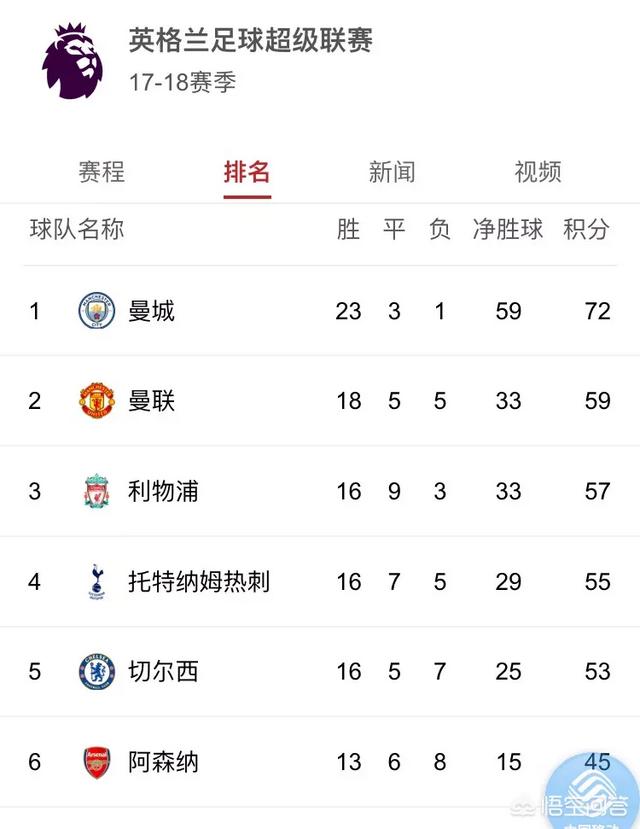Click the Tottenham Hotspur club crest
This screenshot has height=829, width=640.
tap(97, 582)
